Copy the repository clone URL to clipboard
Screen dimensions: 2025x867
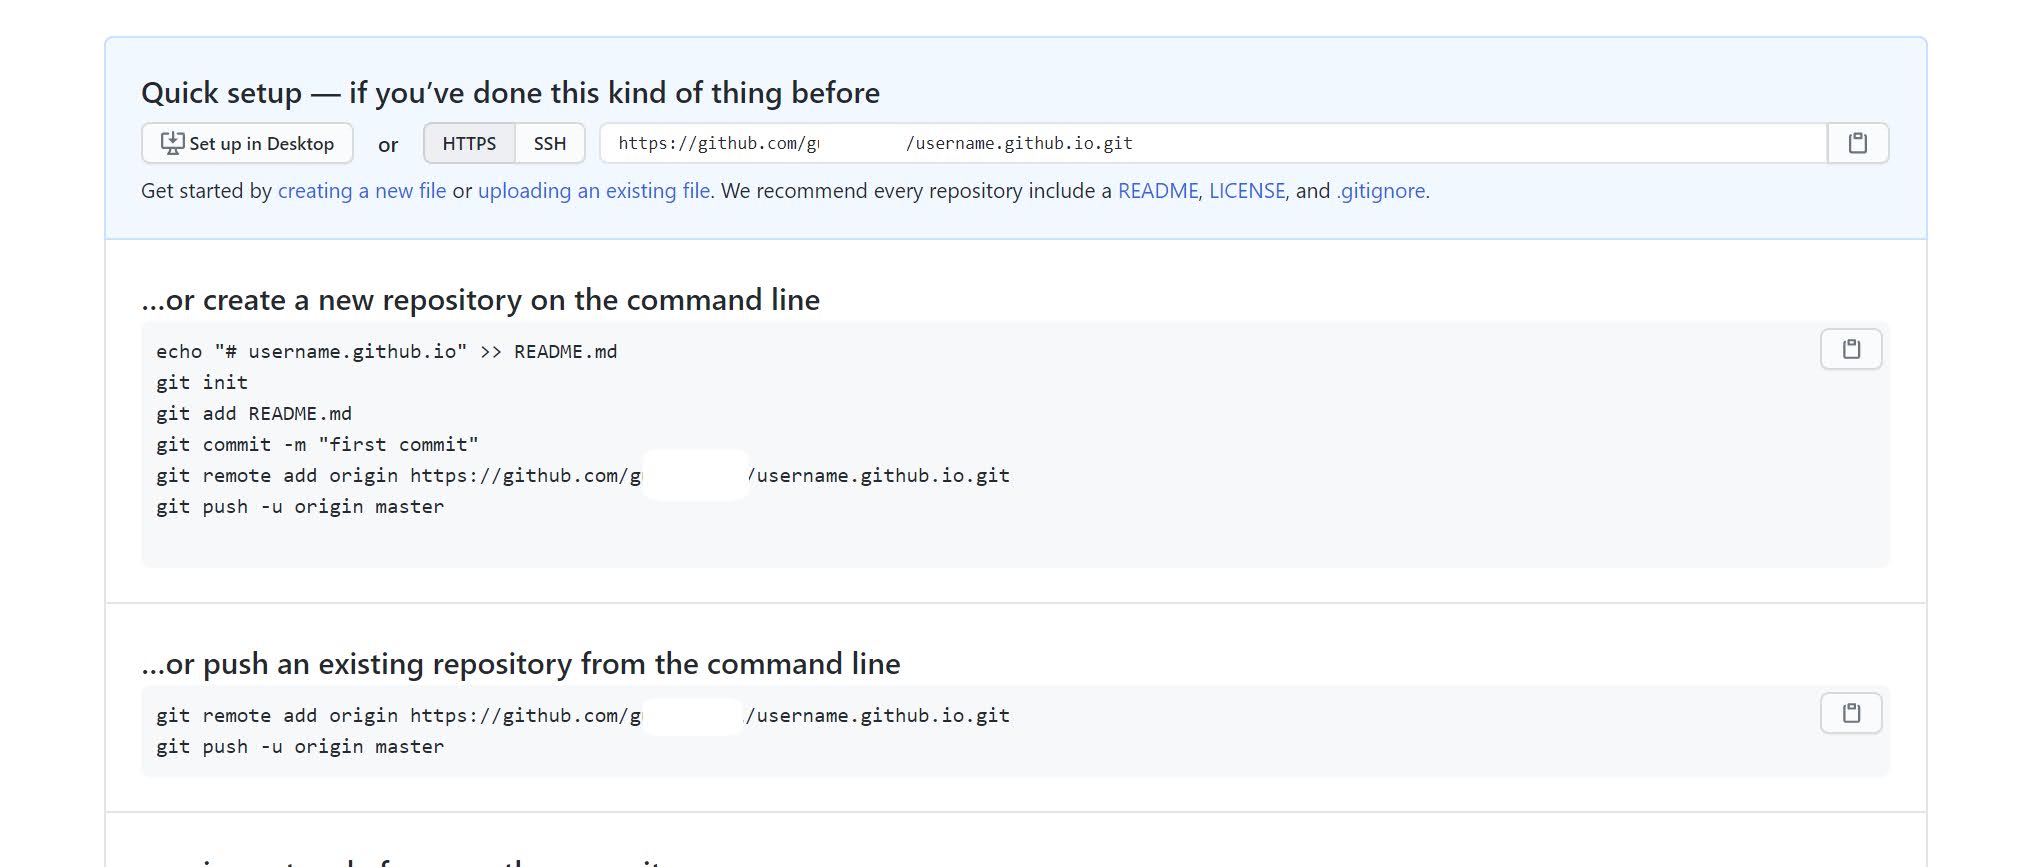pyautogui.click(x=1857, y=143)
